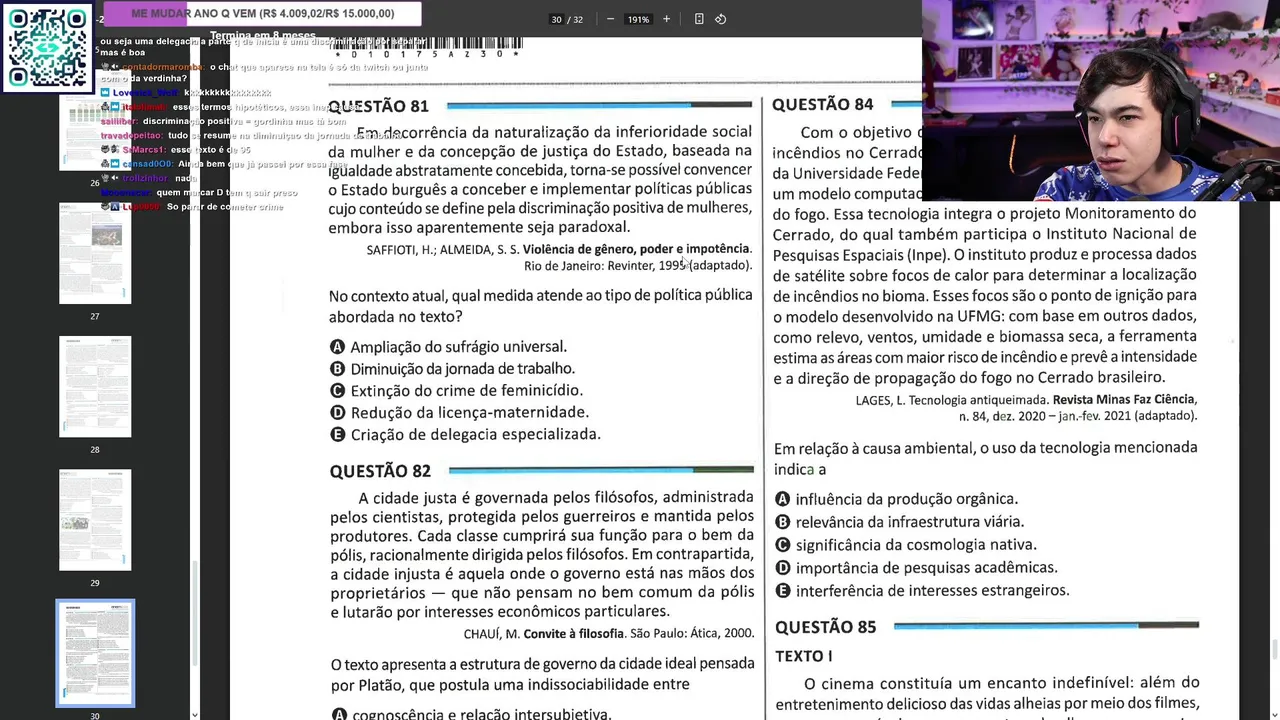
Task: Click the ME MUDAR ANO Q VEM goal bar
Action: point(262,14)
